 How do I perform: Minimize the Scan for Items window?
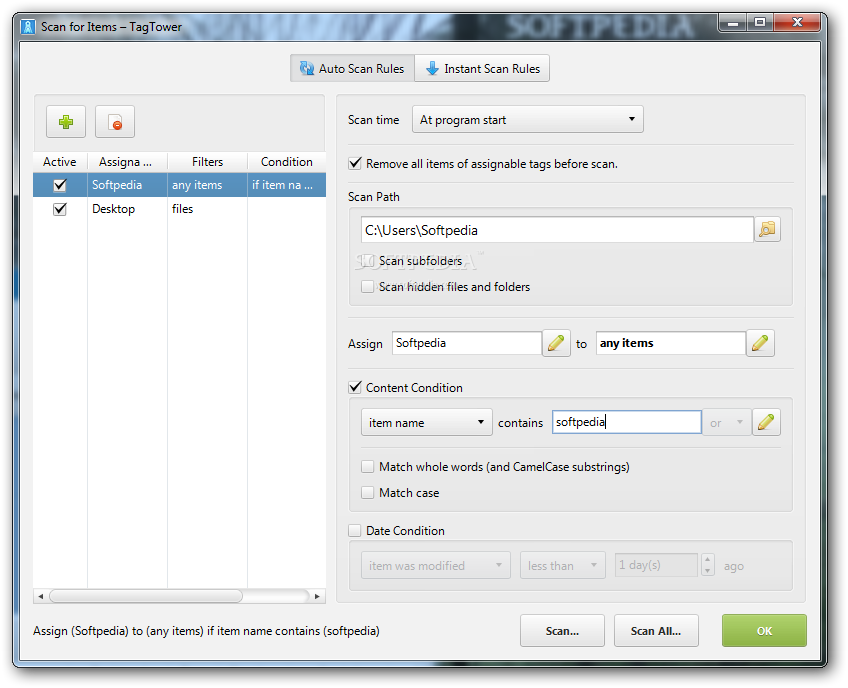coord(733,23)
